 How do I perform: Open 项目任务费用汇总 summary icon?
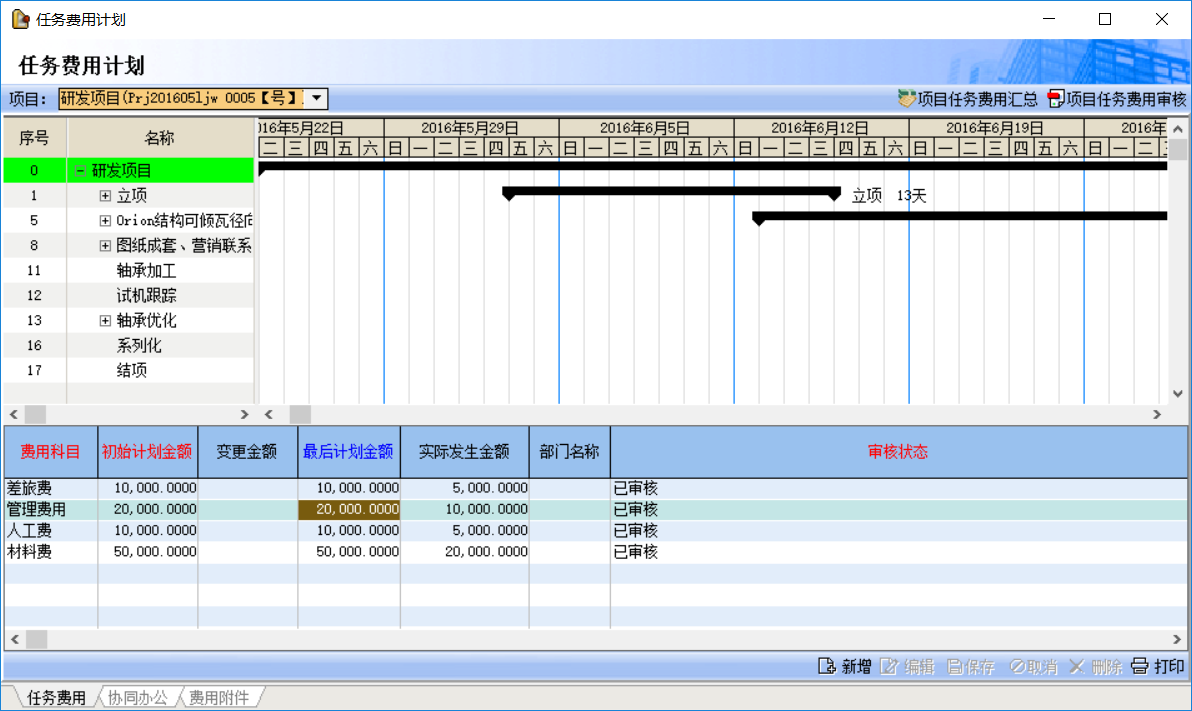point(907,98)
